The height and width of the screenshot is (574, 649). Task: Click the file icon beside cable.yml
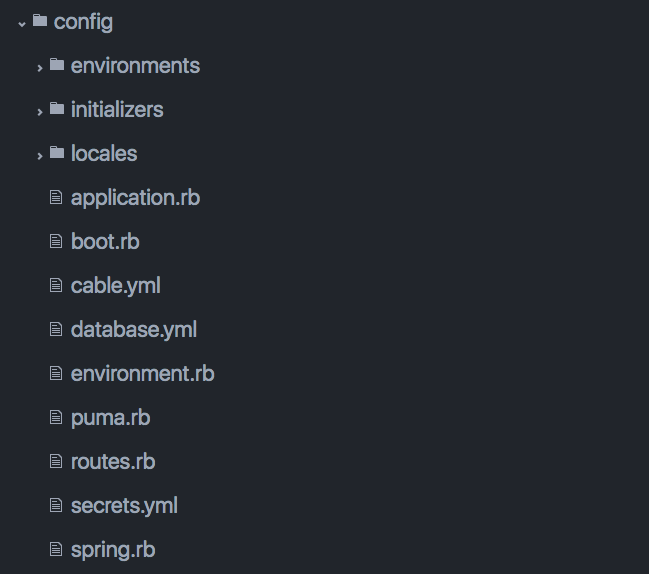coord(56,285)
